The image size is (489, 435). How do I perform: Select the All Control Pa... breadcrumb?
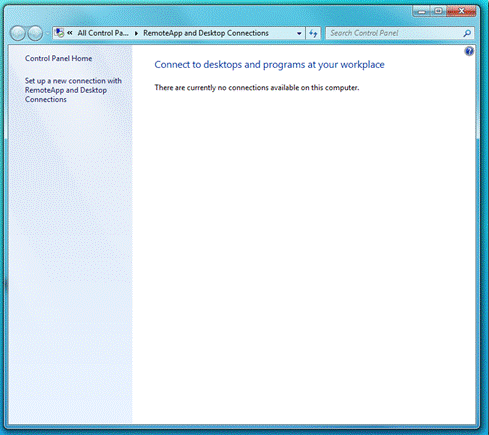pyautogui.click(x=103, y=33)
